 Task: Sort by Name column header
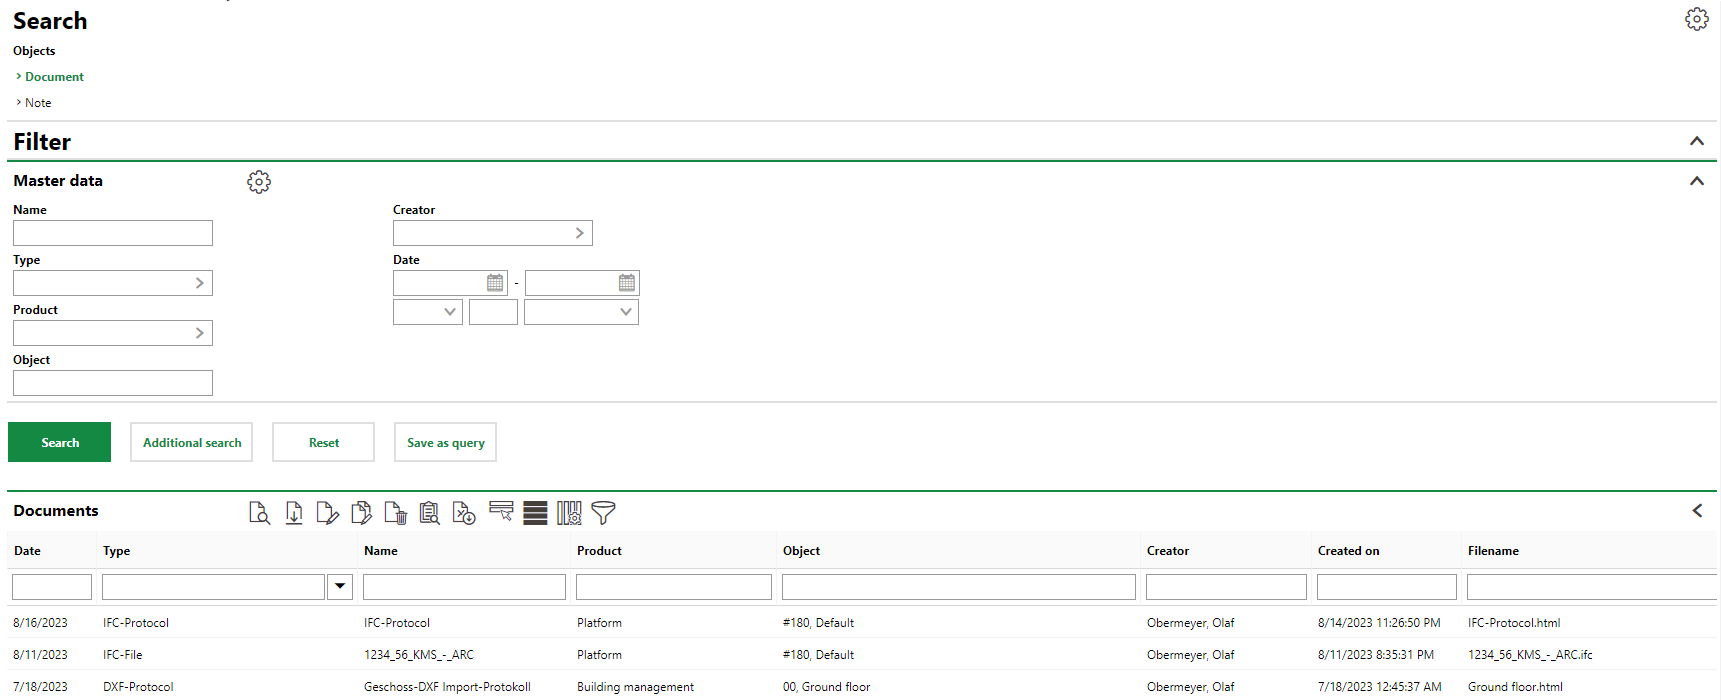click(380, 551)
